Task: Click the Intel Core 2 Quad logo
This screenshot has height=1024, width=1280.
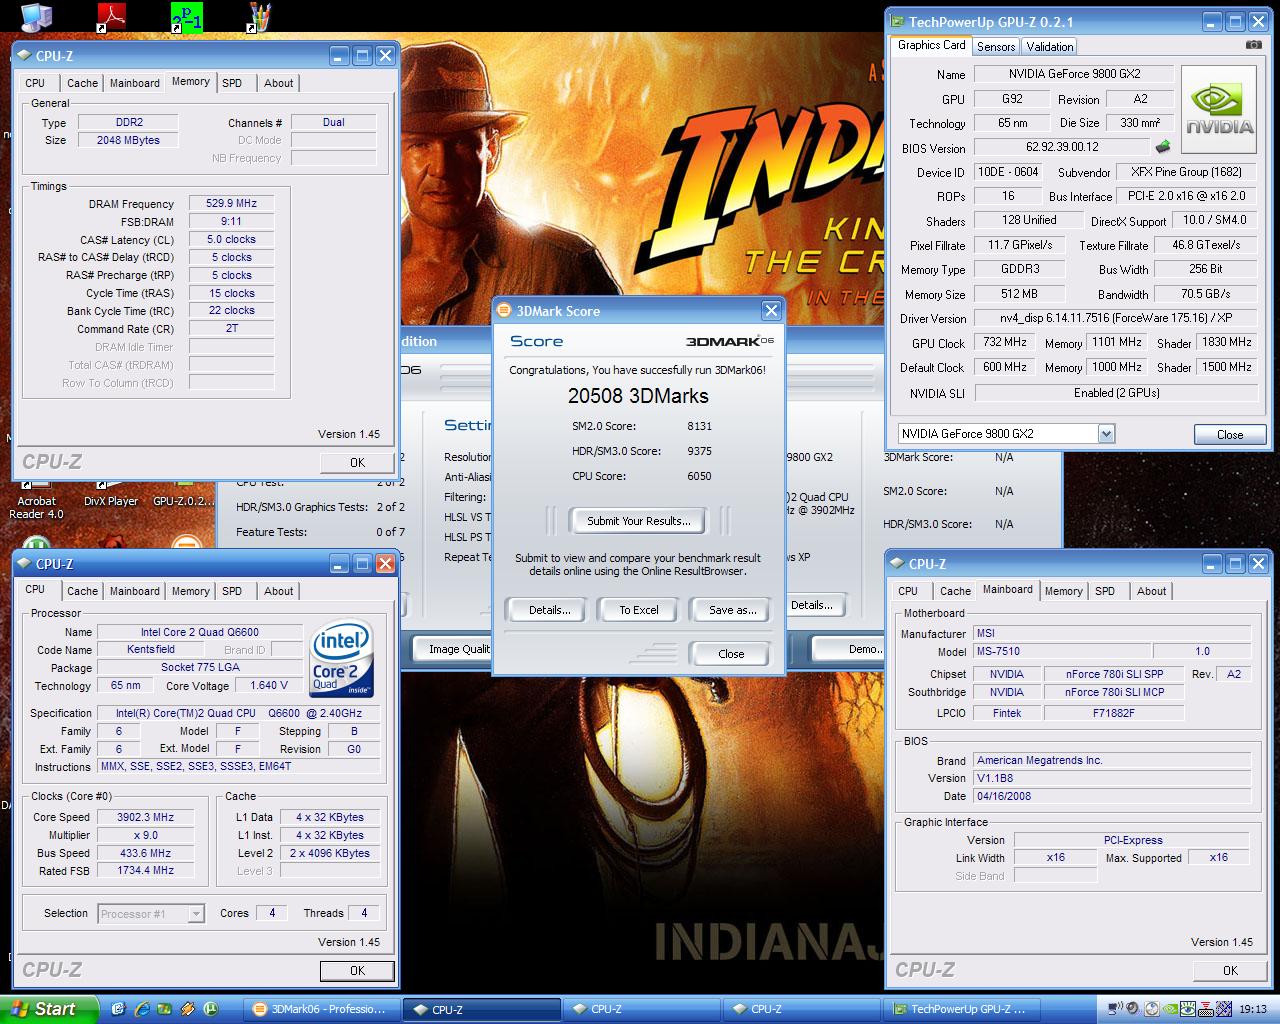Action: pyautogui.click(x=342, y=658)
